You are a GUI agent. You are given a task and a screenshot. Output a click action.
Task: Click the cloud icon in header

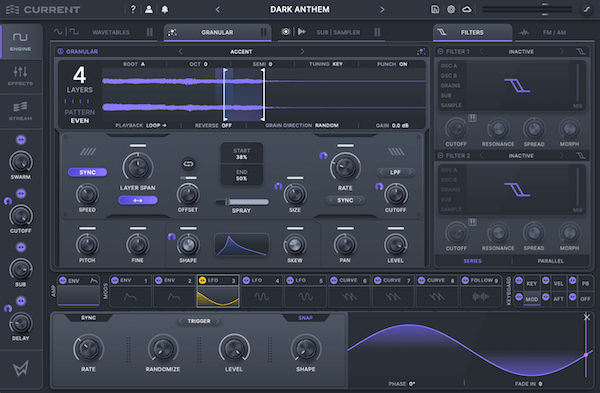coord(467,9)
